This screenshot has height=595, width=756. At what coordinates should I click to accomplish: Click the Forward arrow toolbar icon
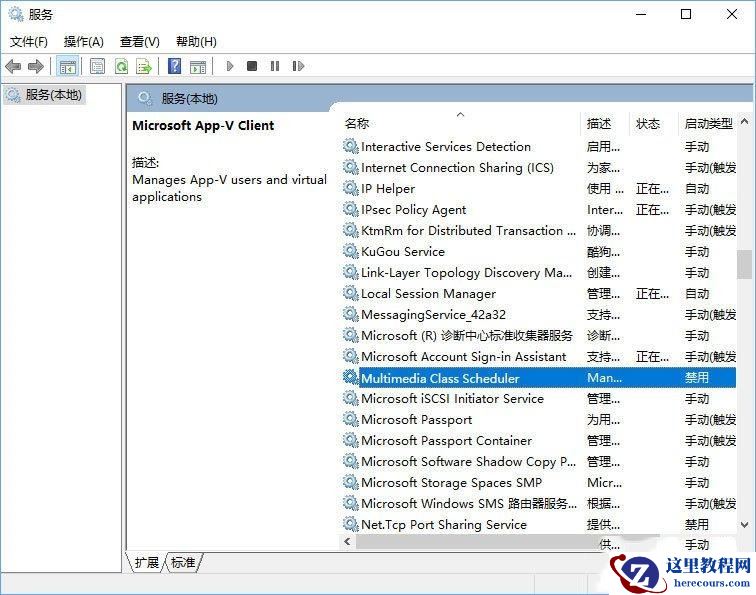36,66
